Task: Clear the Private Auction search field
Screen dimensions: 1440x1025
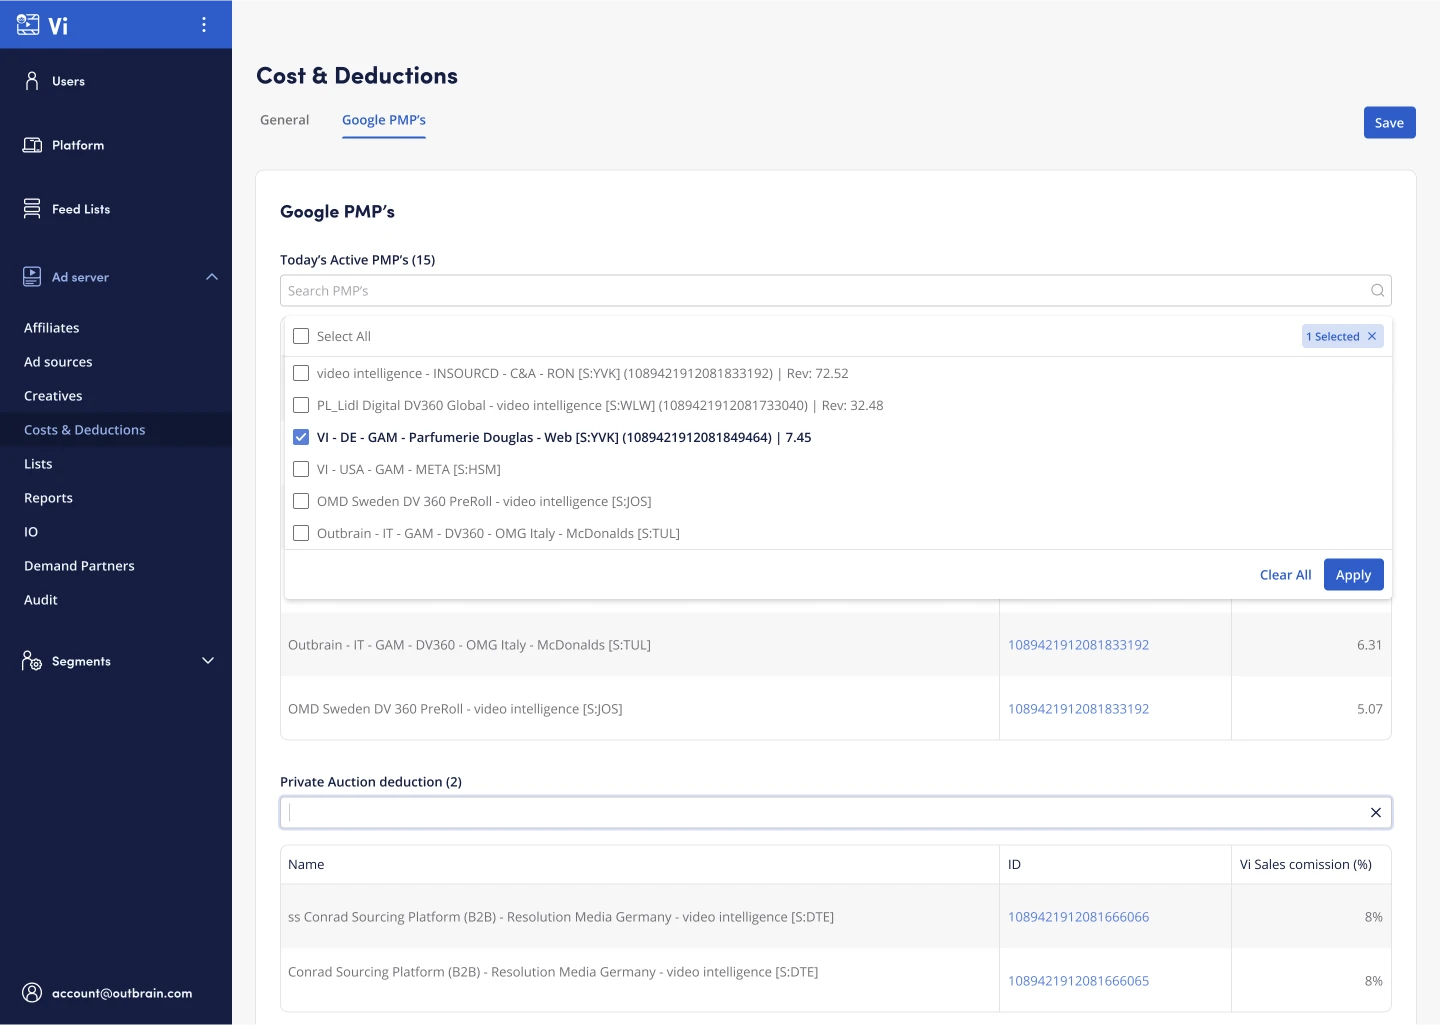Action: [x=1375, y=813]
